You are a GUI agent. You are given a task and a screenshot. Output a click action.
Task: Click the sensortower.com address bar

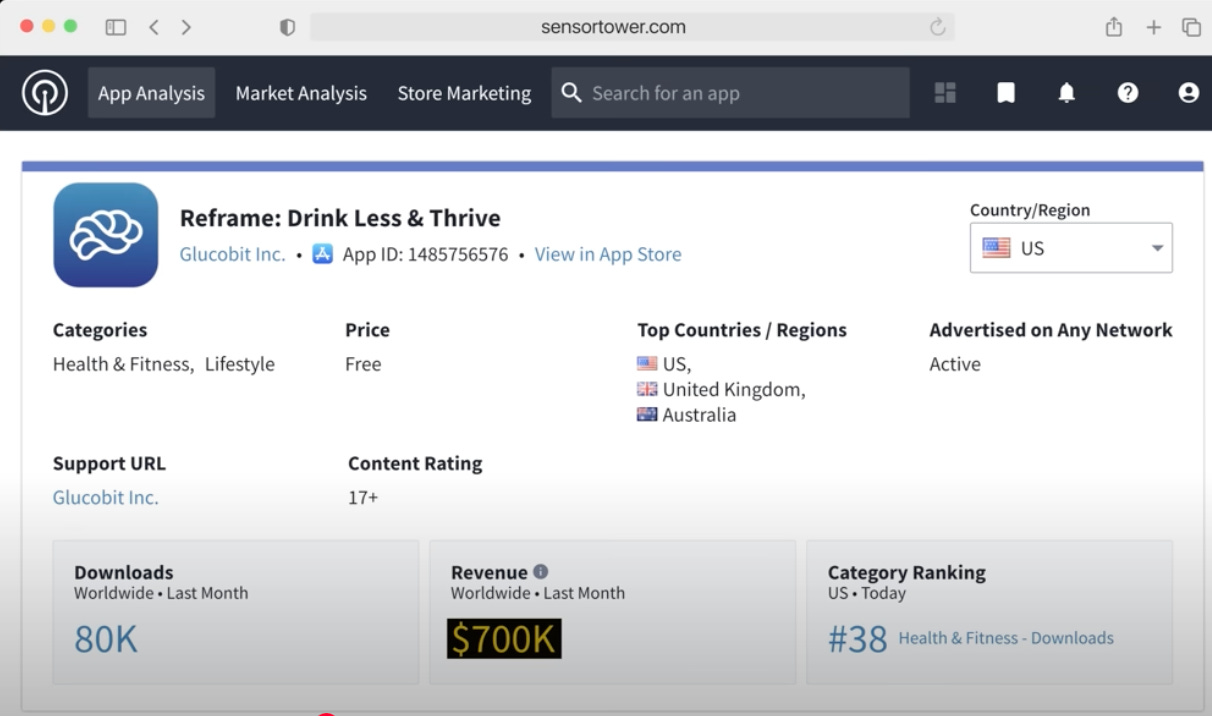point(632,27)
